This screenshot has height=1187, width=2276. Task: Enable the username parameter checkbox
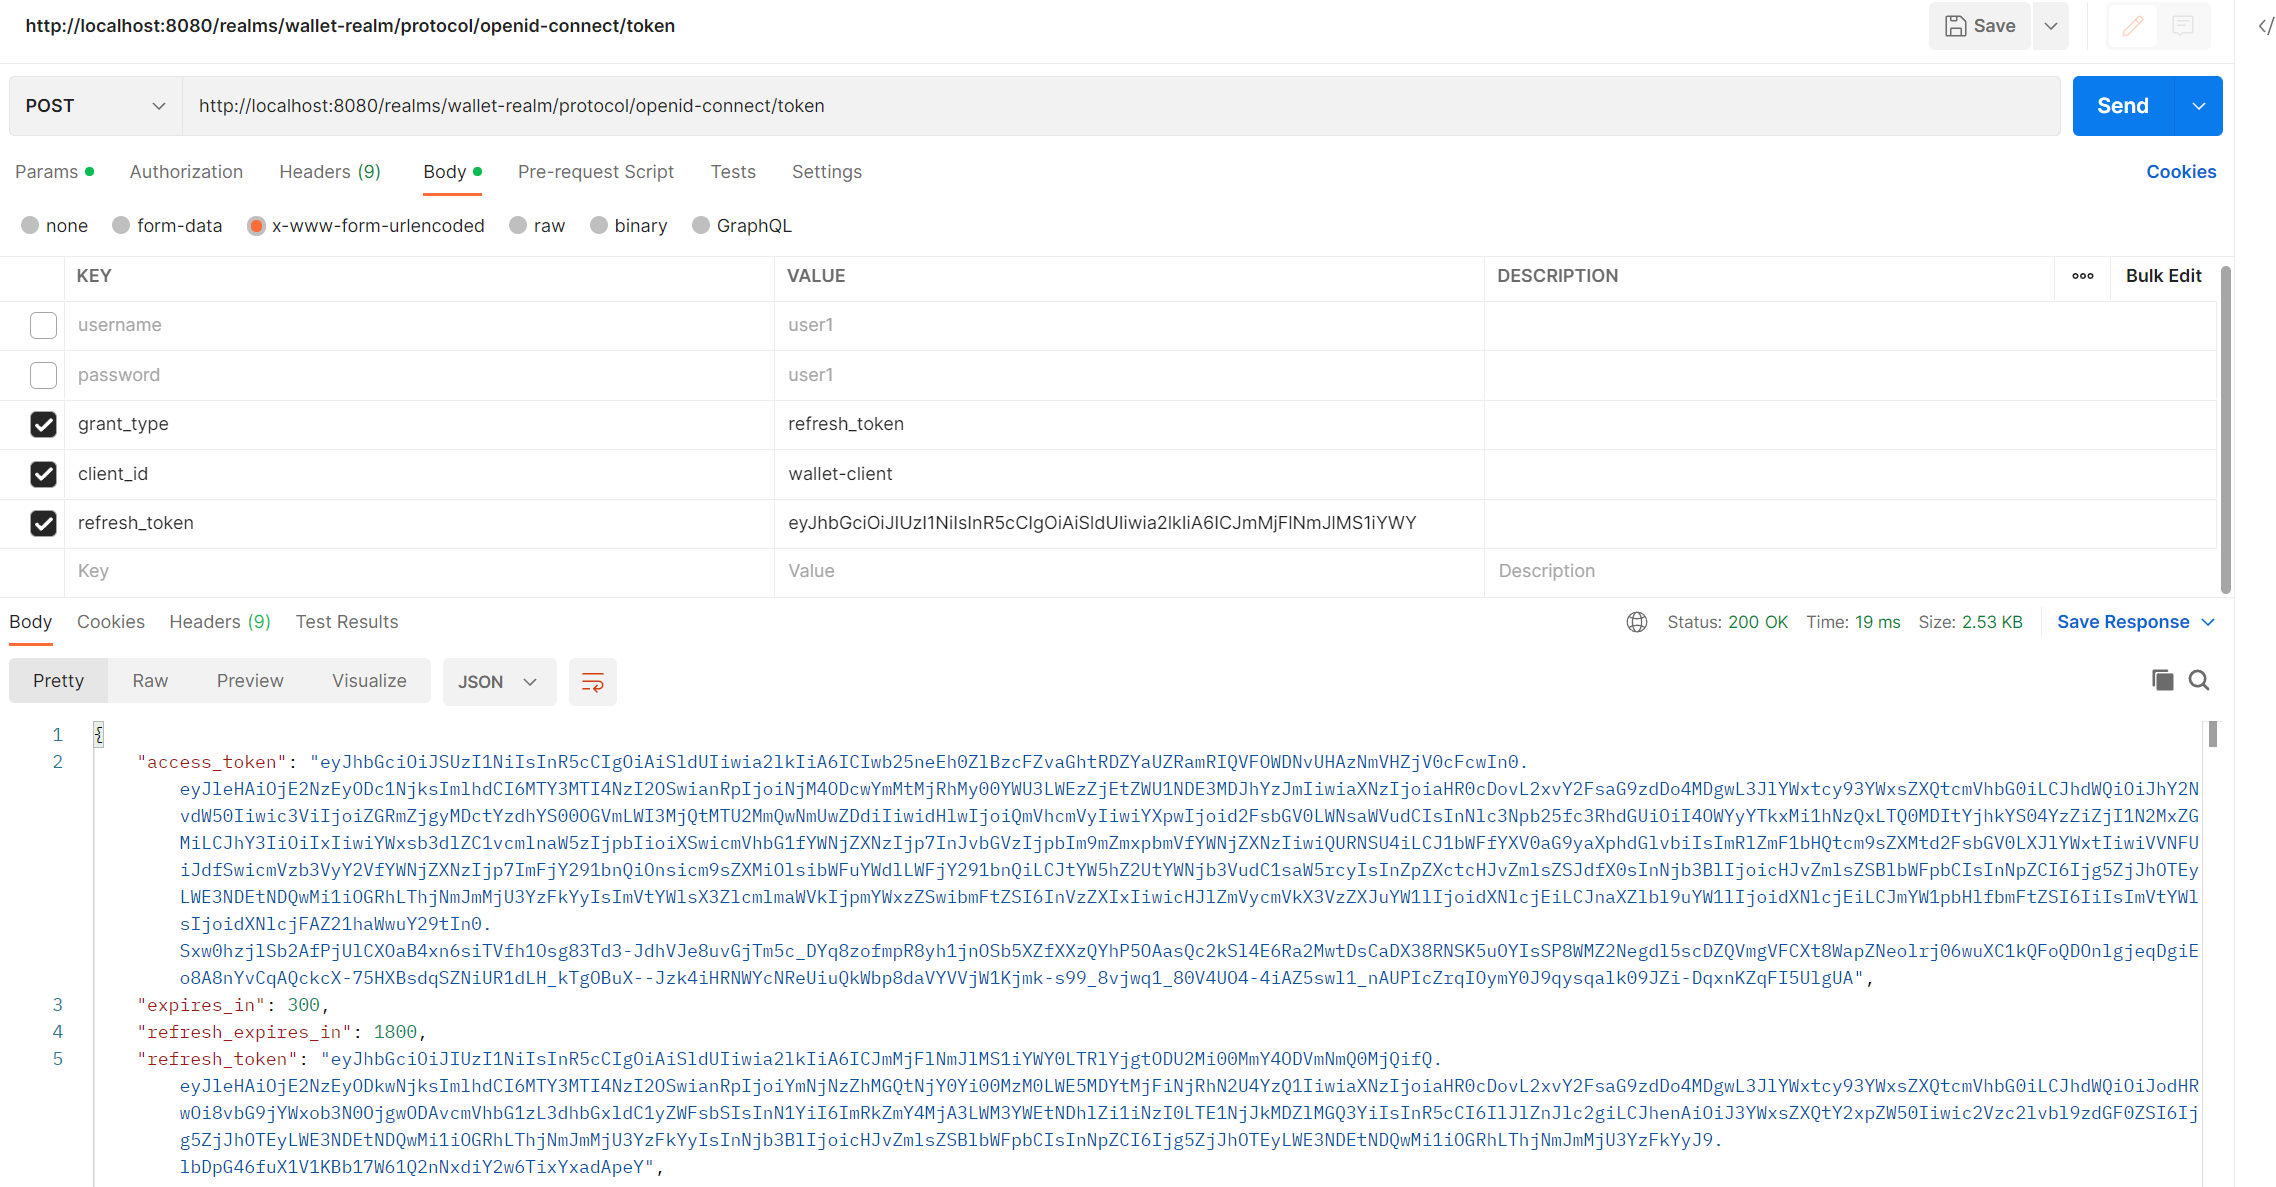coord(43,325)
